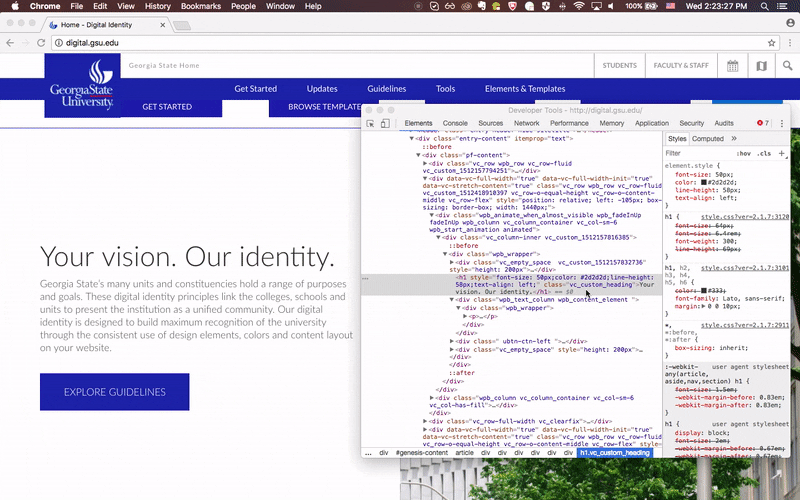Viewport: 800px width, 500px height.
Task: Close the Home - Digital Identity tab
Action: coord(163,24)
